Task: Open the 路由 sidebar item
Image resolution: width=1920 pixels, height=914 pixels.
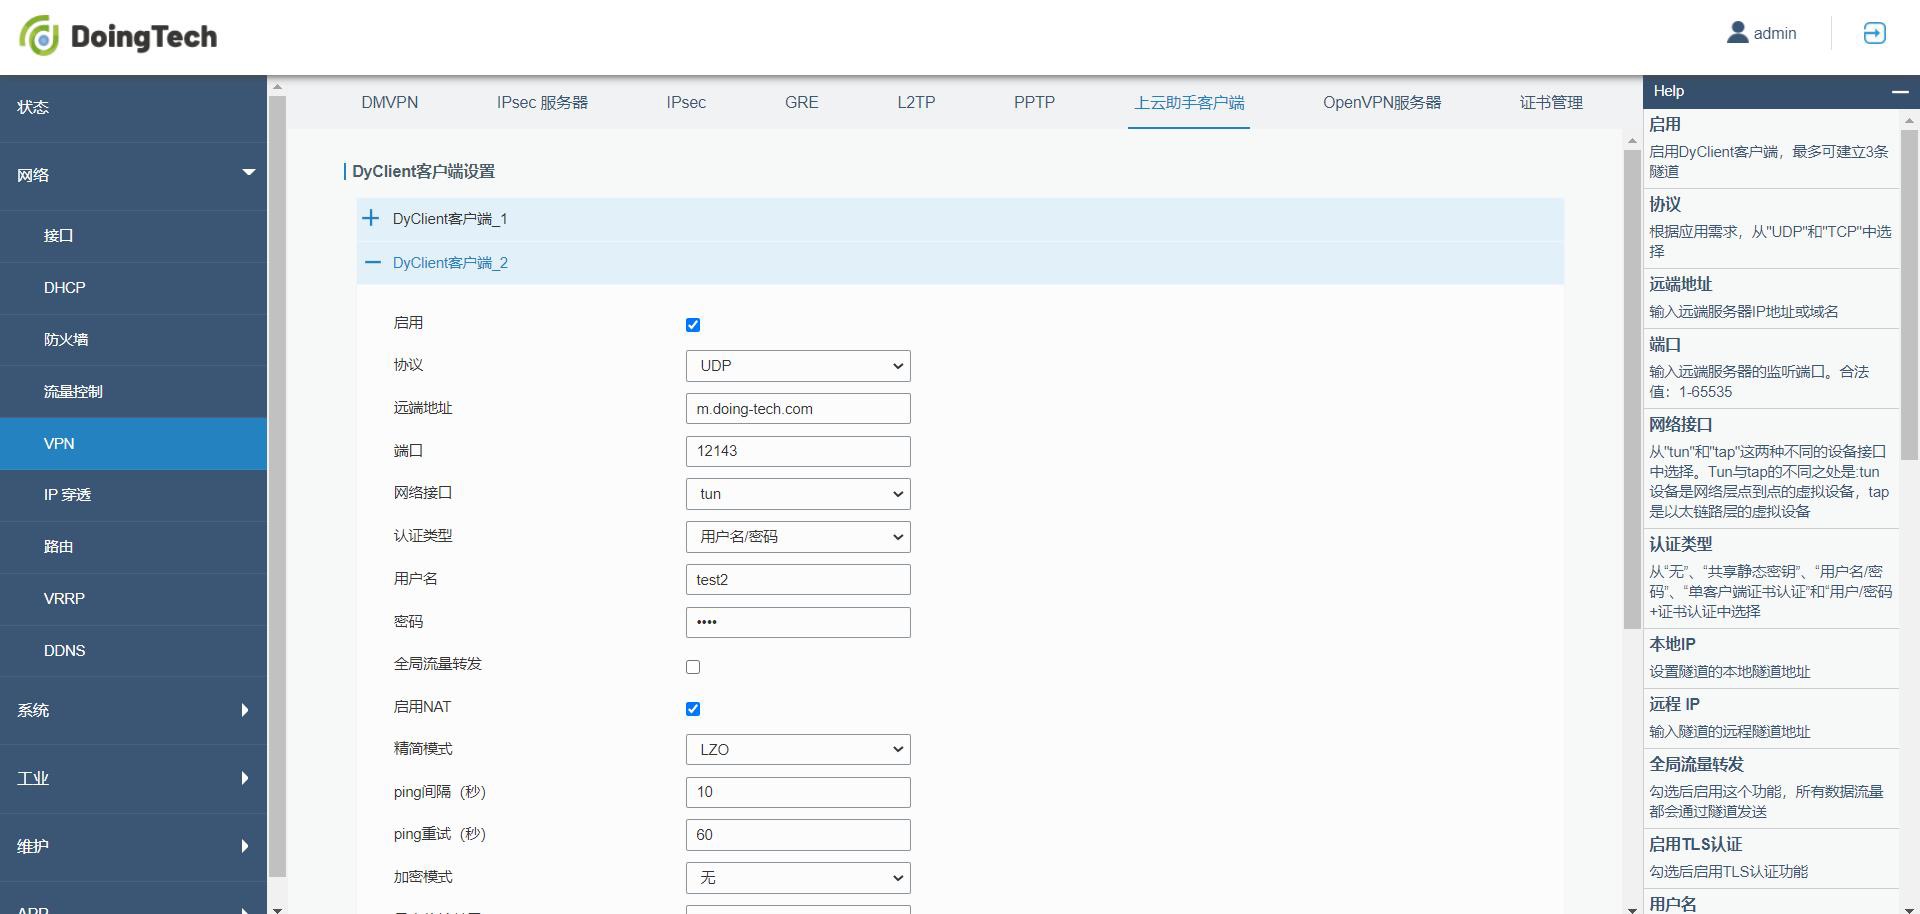Action: coord(133,547)
